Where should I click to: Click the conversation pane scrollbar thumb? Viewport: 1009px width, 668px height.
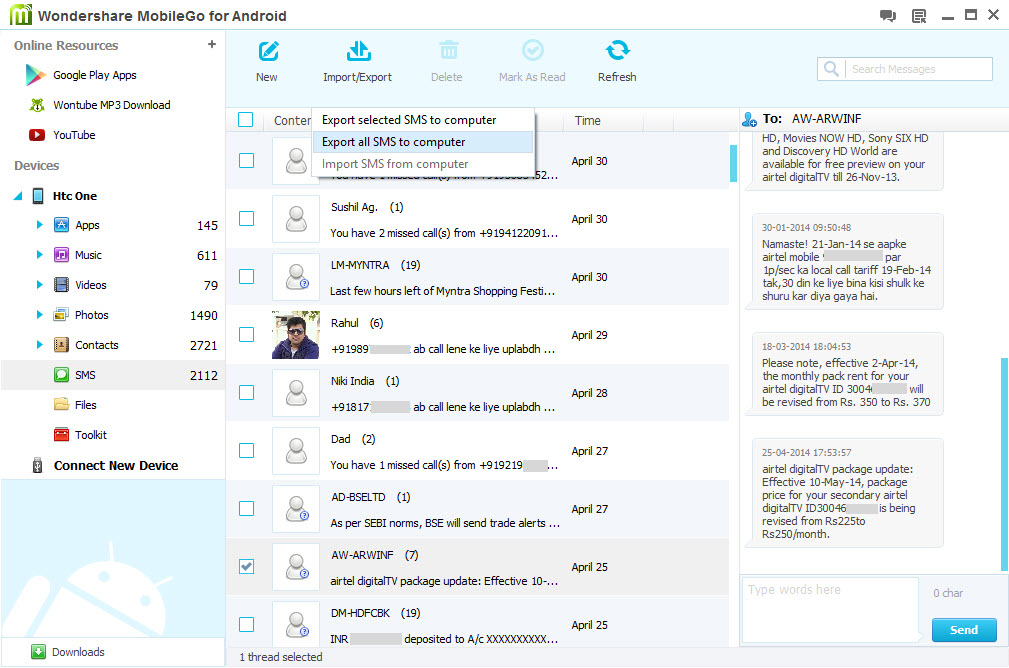tap(1004, 465)
